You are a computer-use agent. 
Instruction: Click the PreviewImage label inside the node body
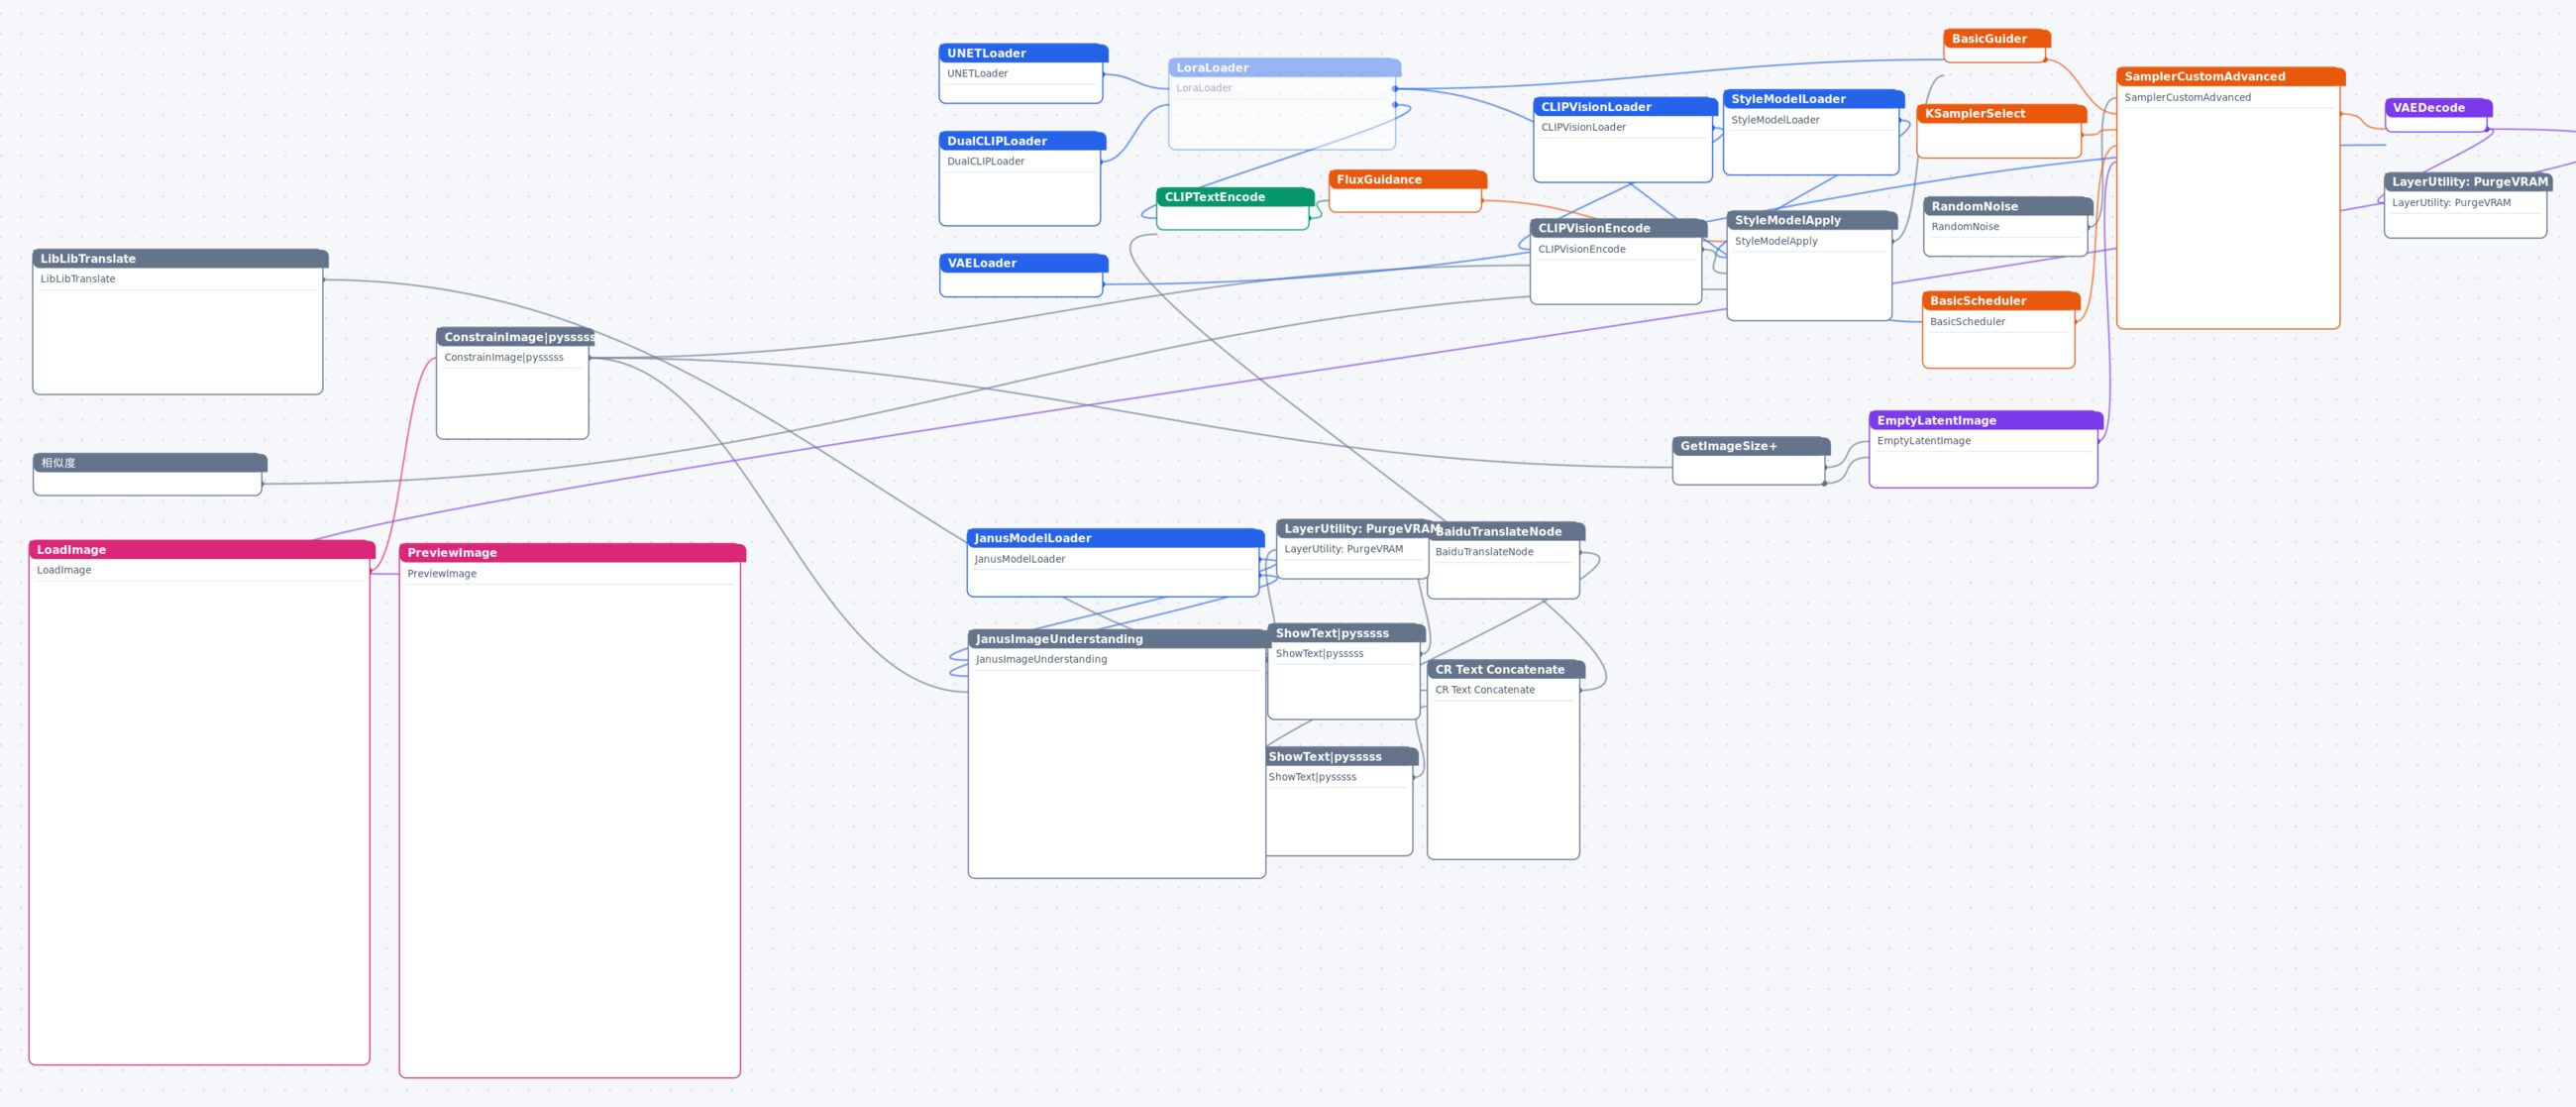pos(442,574)
